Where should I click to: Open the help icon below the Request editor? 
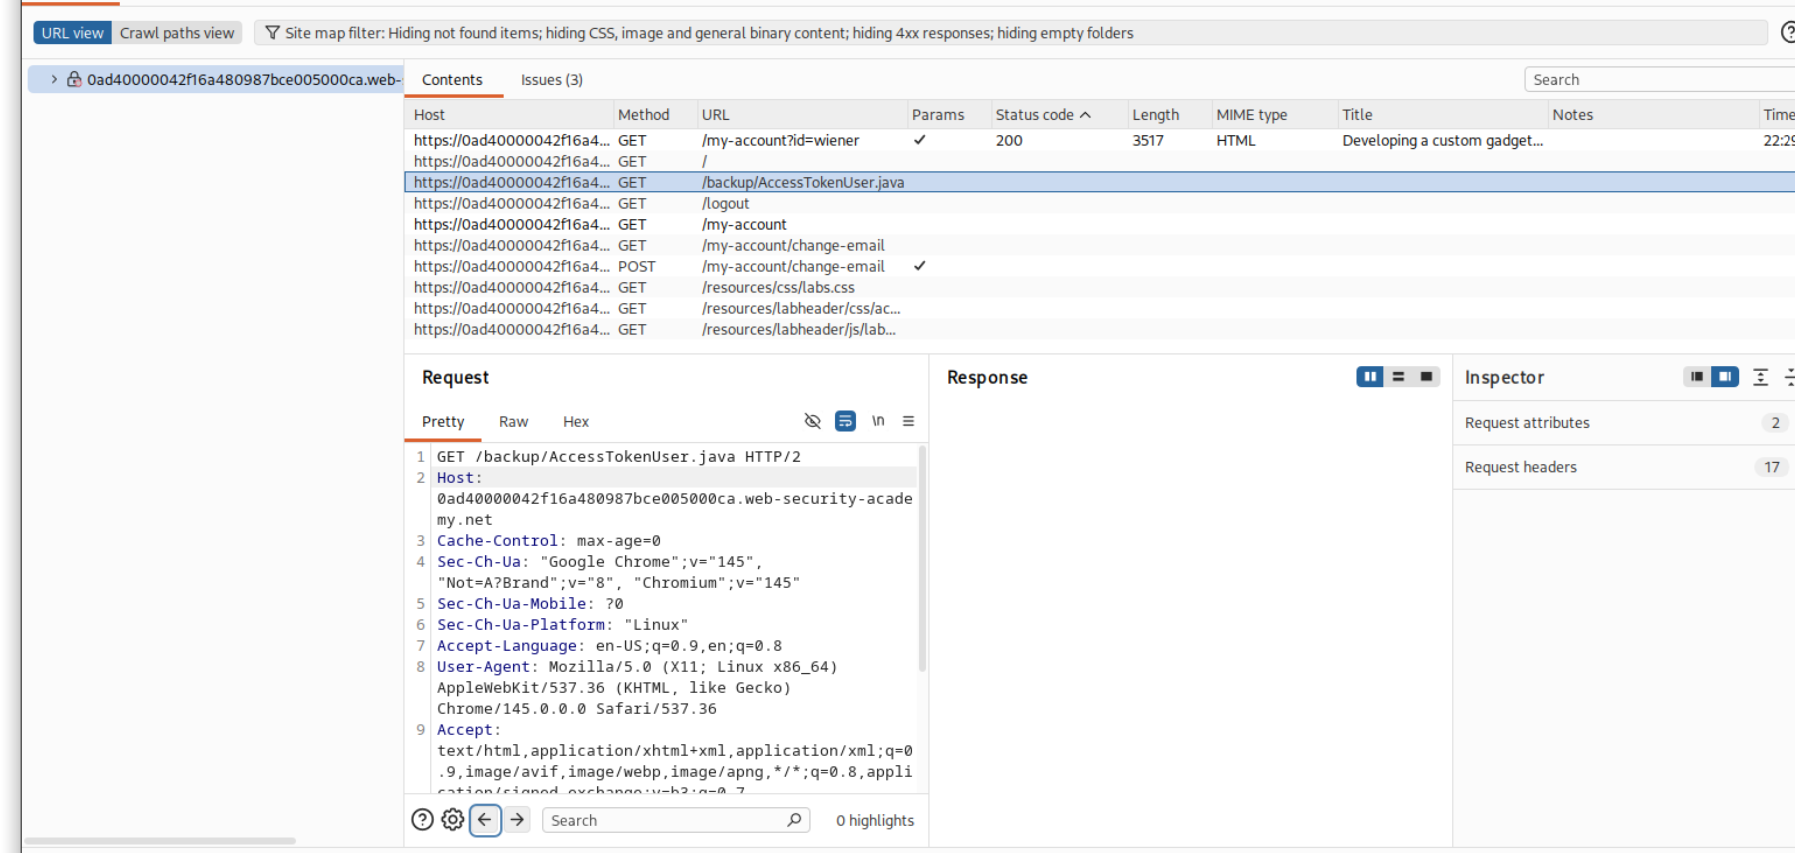pyautogui.click(x=422, y=820)
